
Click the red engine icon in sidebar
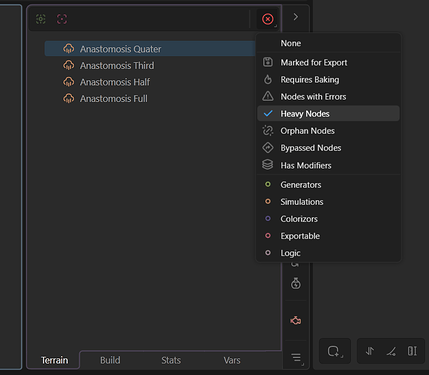tap(296, 321)
